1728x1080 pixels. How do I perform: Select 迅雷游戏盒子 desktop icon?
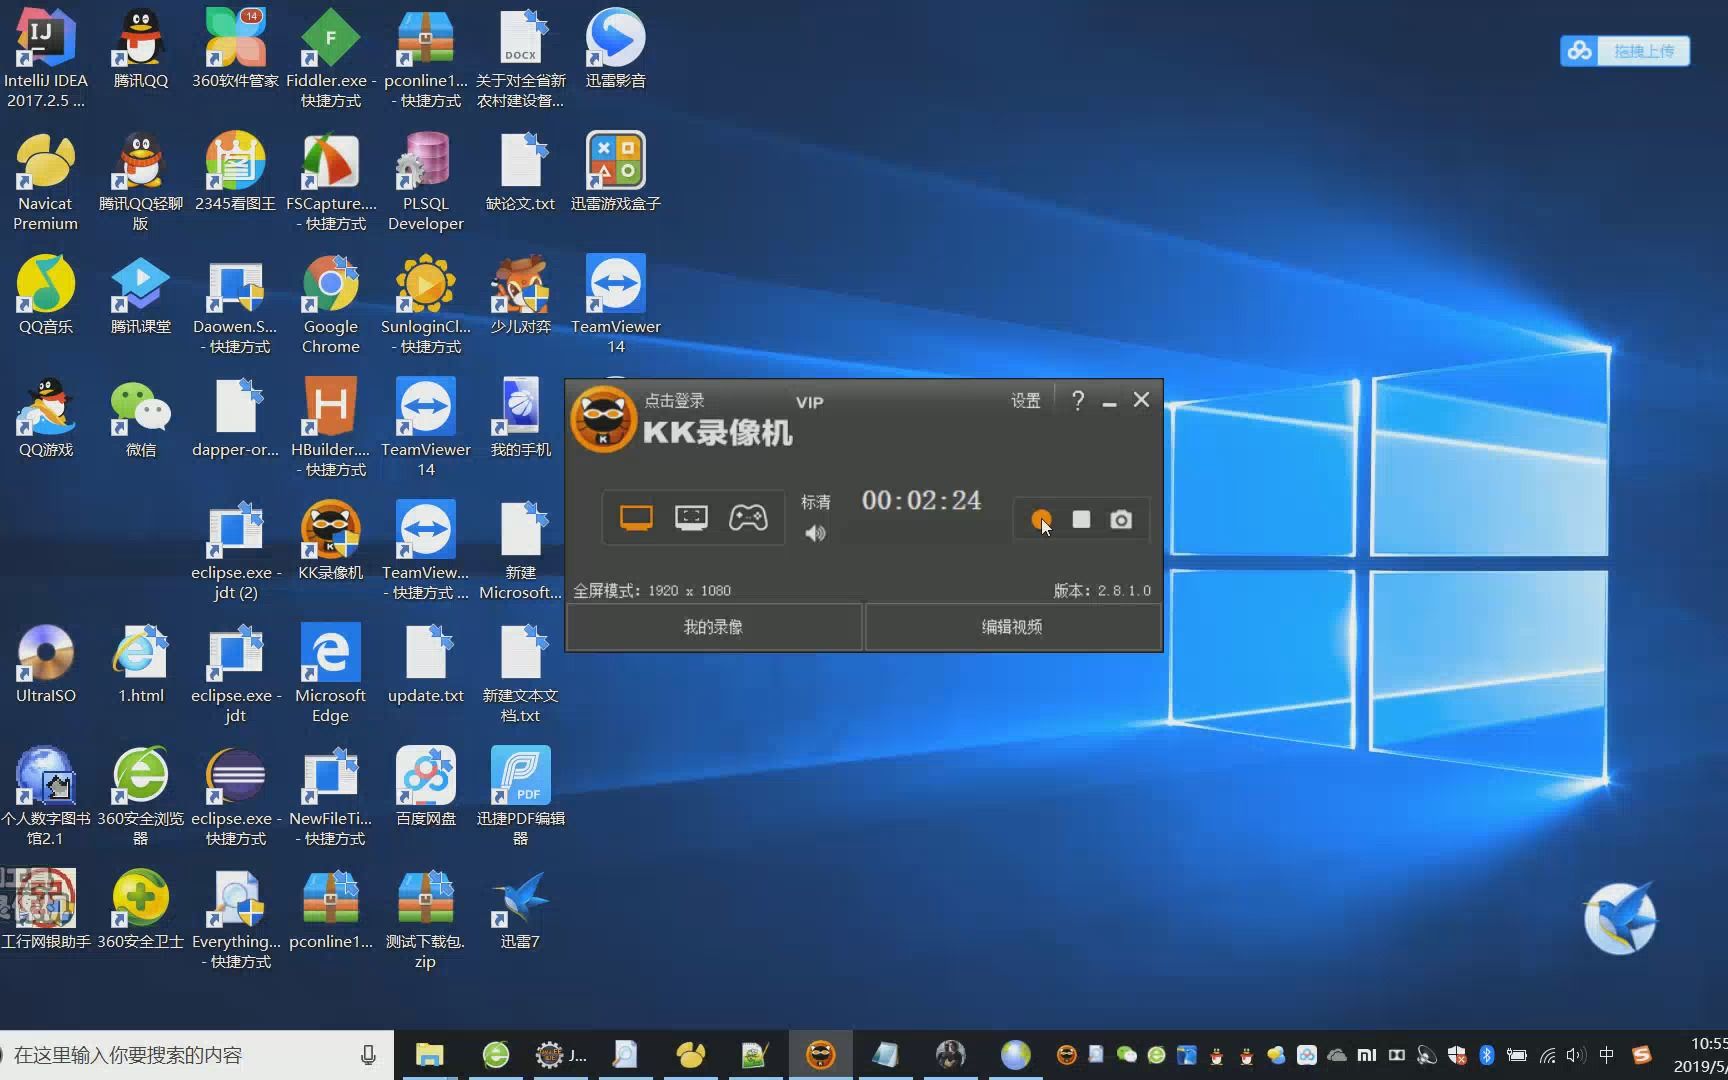point(616,171)
